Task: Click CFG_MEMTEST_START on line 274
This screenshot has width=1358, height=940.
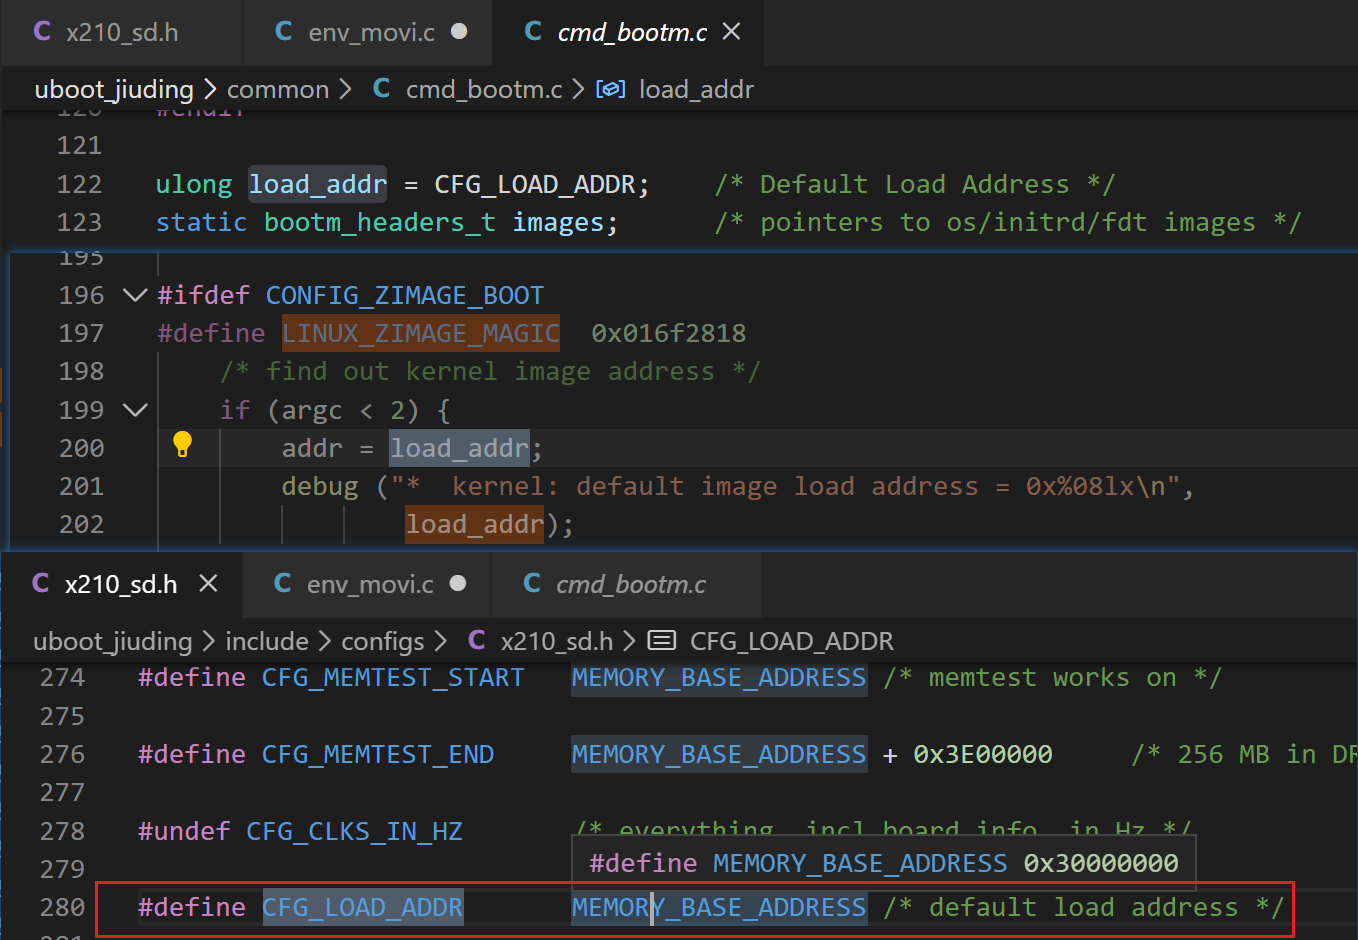Action: pos(393,677)
